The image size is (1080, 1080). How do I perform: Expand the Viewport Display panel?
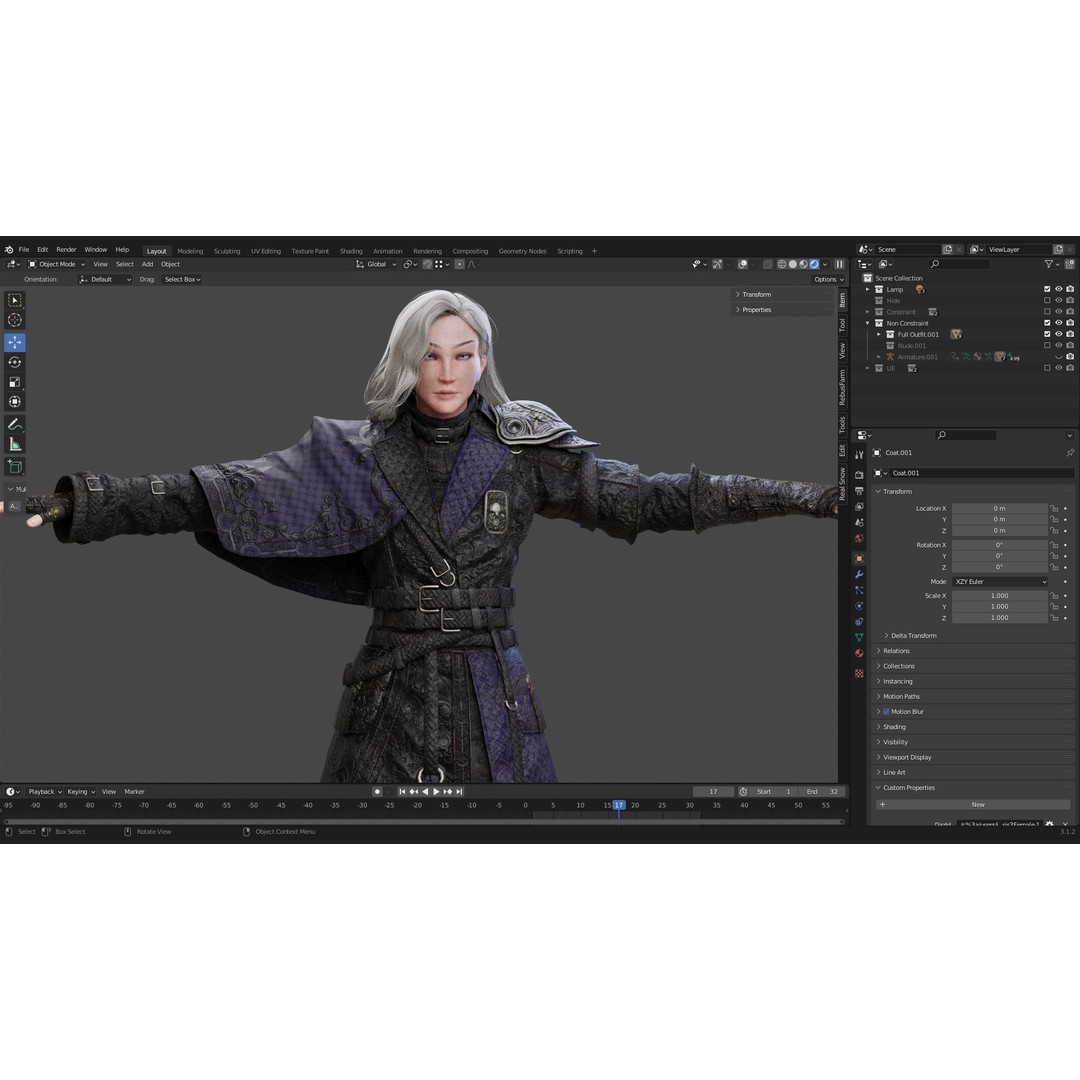[906, 758]
